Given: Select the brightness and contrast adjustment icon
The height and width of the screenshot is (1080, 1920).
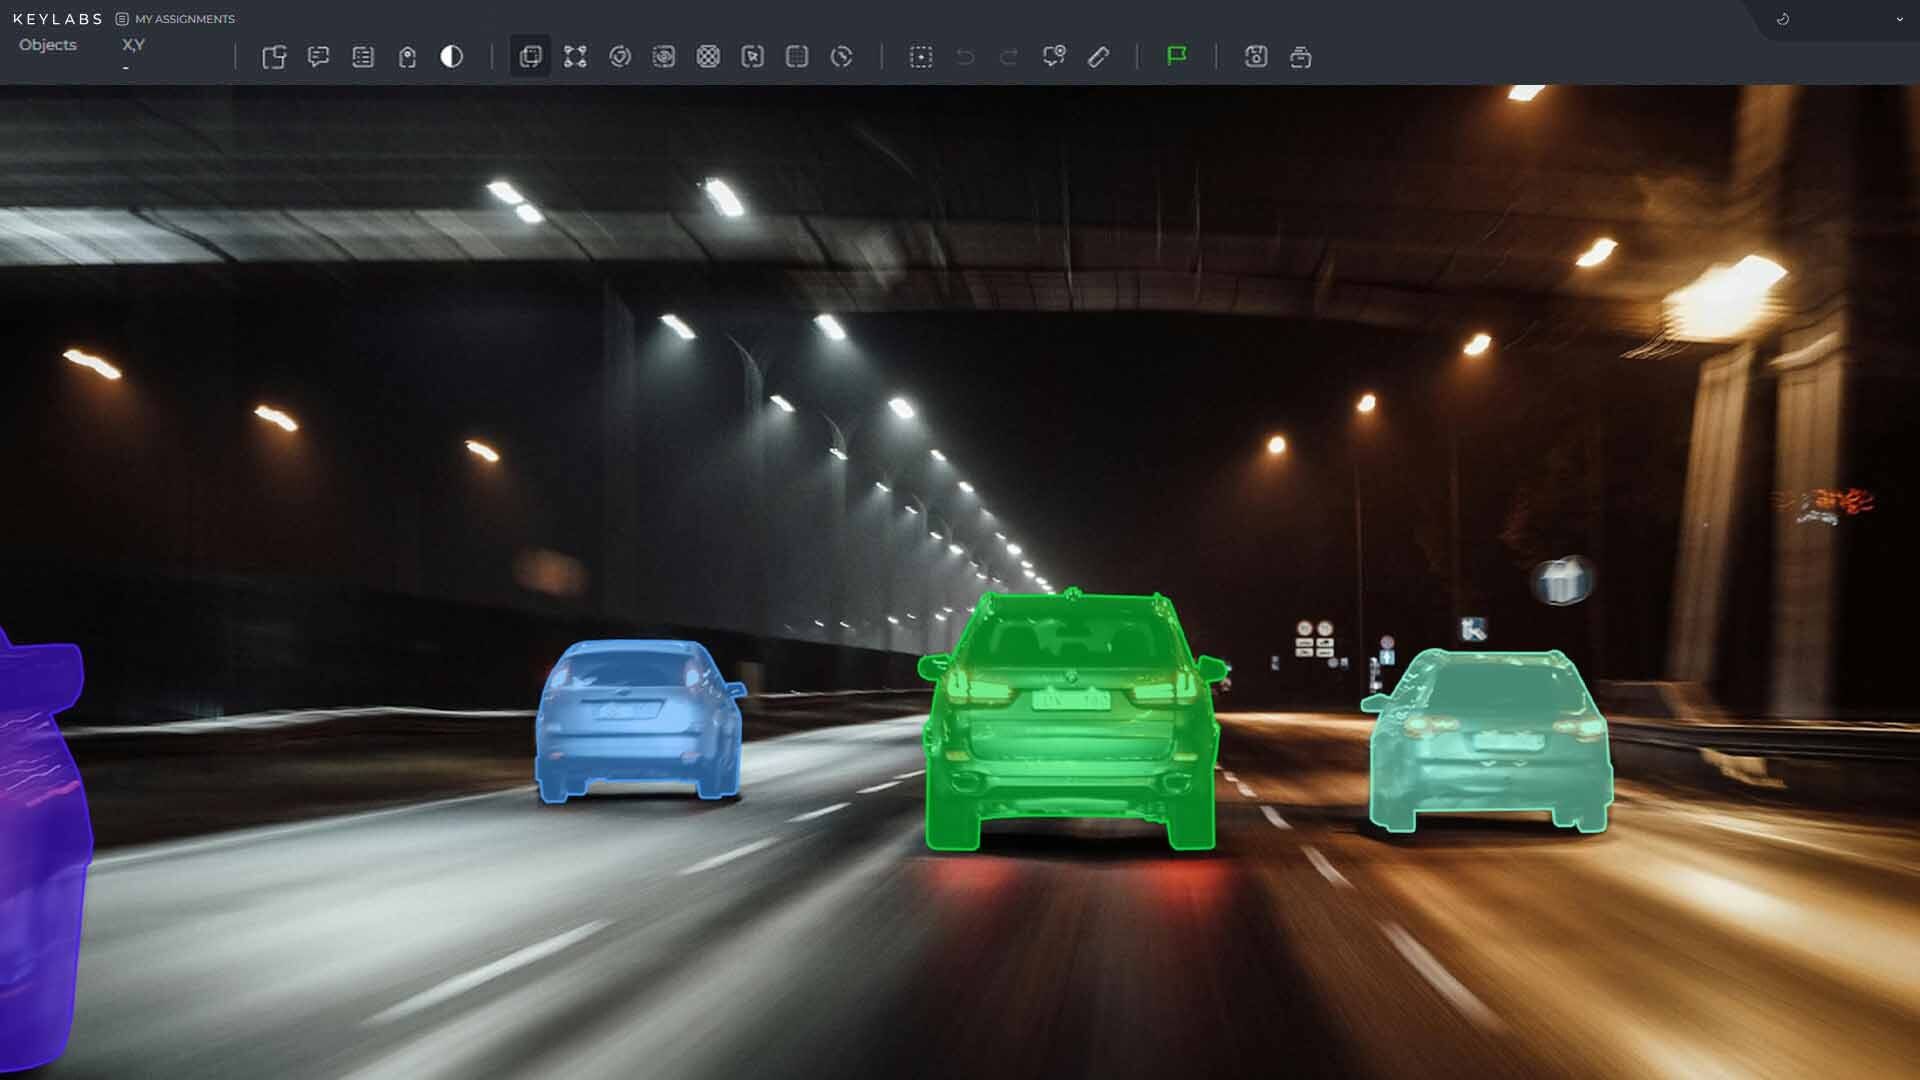Looking at the screenshot, I should click(x=450, y=57).
